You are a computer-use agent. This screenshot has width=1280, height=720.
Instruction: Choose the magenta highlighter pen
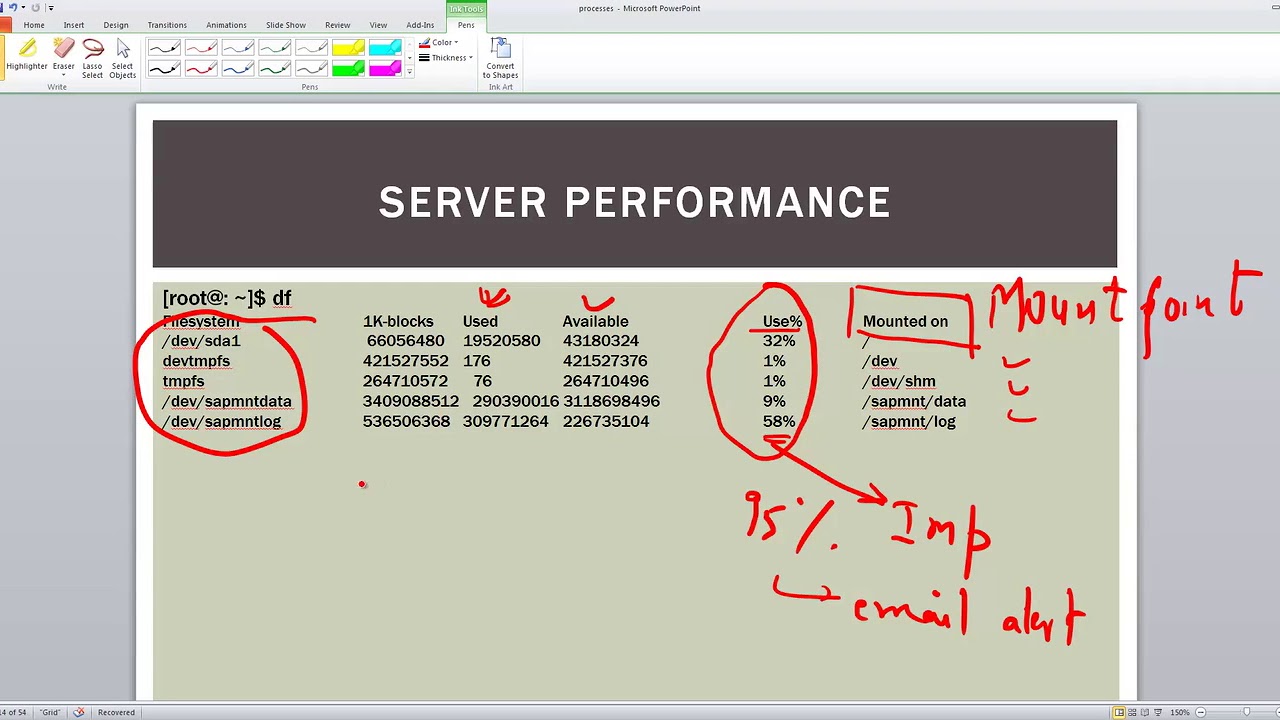click(385, 68)
